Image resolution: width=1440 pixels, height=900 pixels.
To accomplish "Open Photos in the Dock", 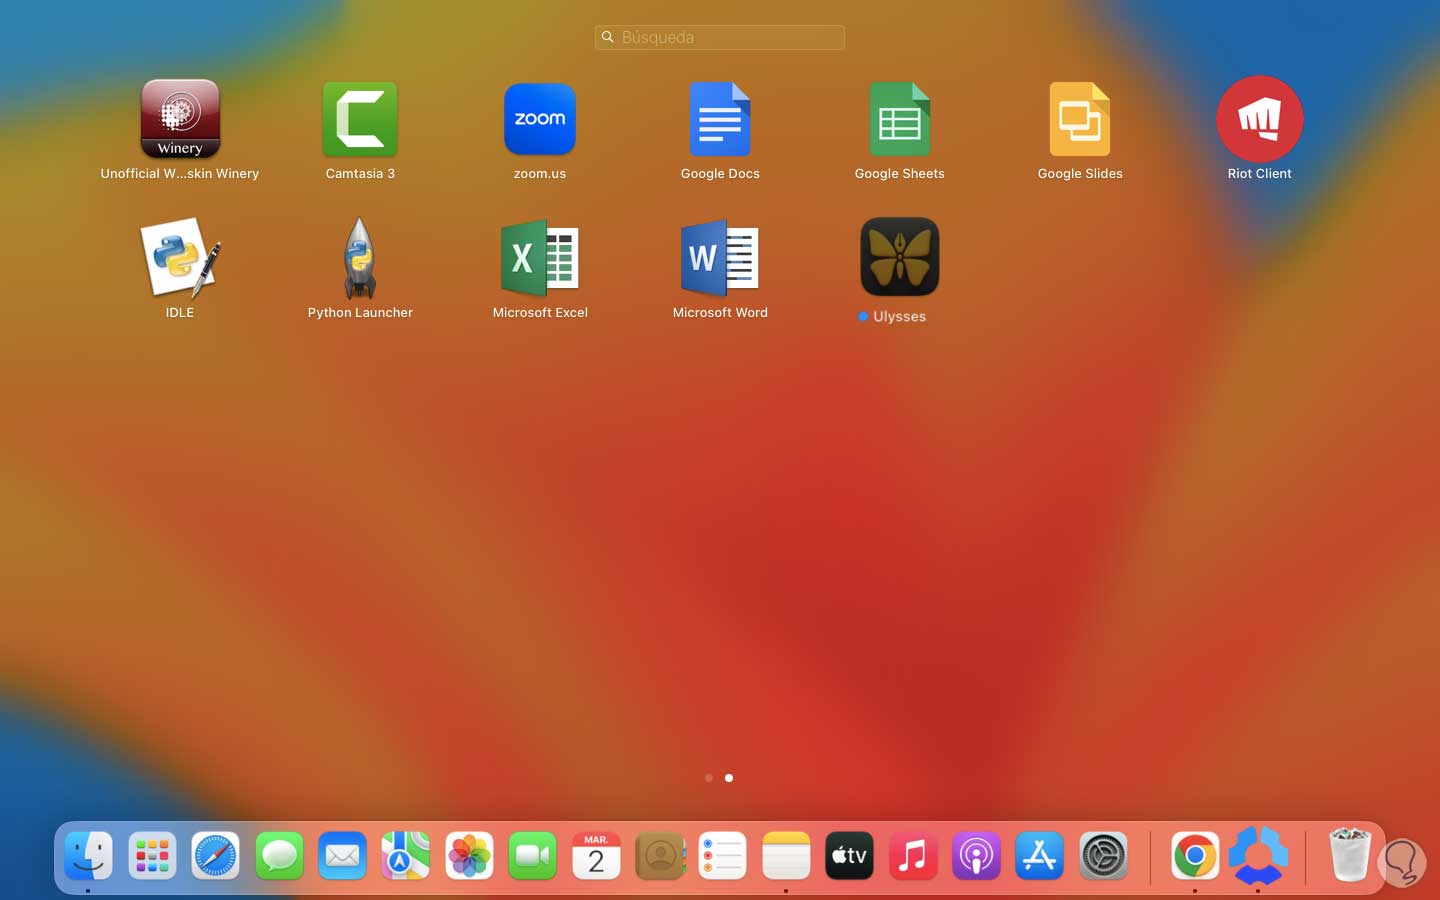I will [x=470, y=856].
